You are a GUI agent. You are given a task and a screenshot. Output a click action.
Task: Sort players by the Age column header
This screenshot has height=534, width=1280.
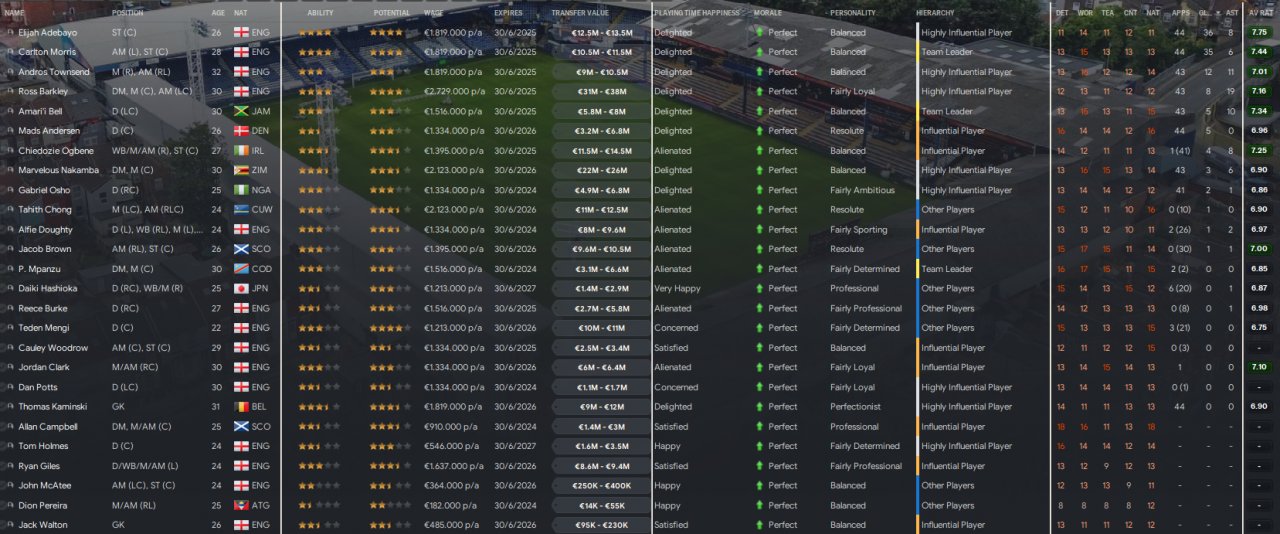tap(218, 13)
